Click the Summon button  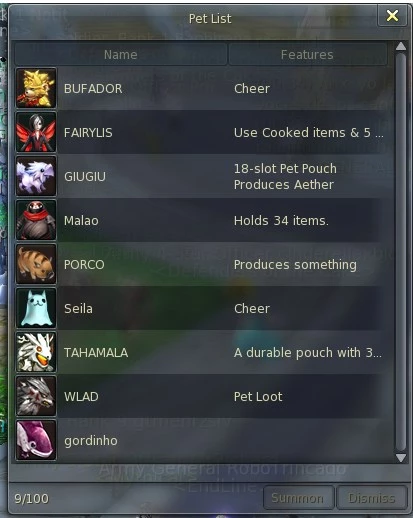tap(298, 498)
